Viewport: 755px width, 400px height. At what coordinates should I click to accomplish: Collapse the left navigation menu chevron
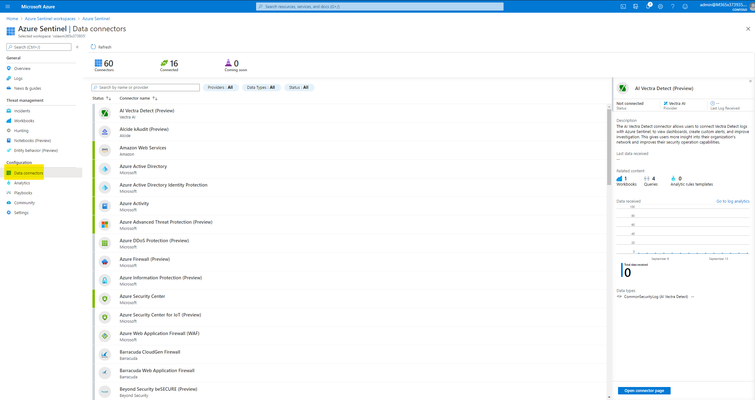[77, 47]
